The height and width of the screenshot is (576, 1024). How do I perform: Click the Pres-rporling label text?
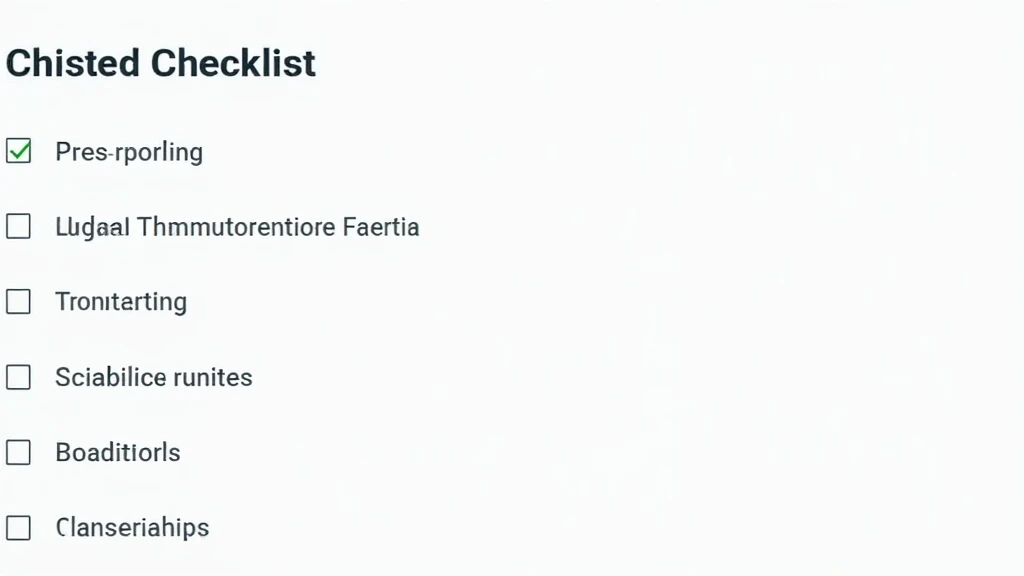[x=129, y=152]
